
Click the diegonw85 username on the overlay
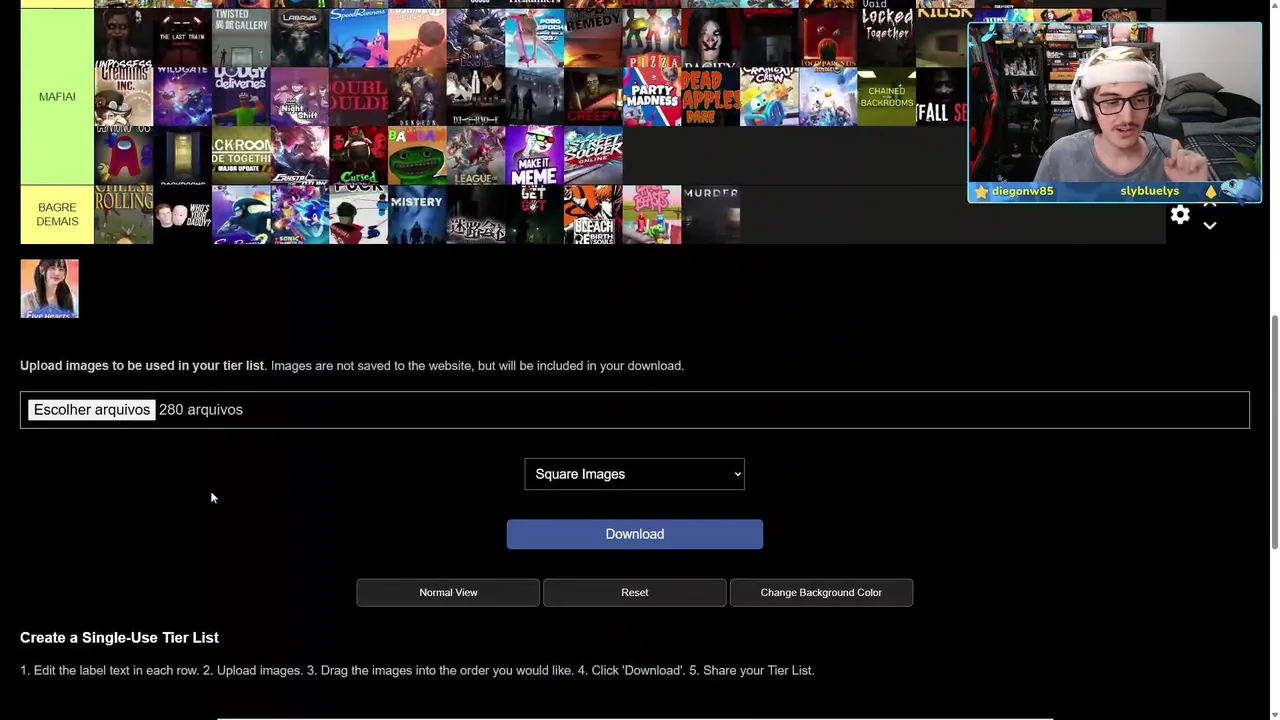click(x=1022, y=191)
